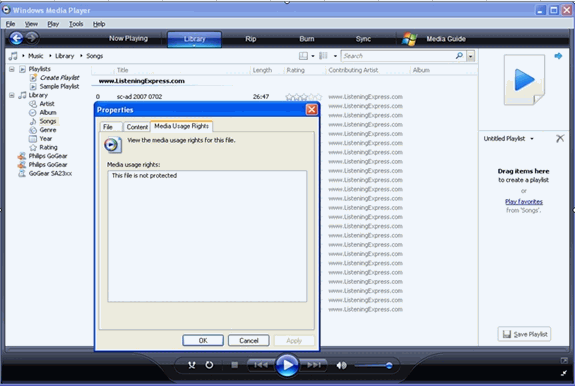Click Create Playlist item
The width and height of the screenshot is (575, 386).
coord(59,78)
